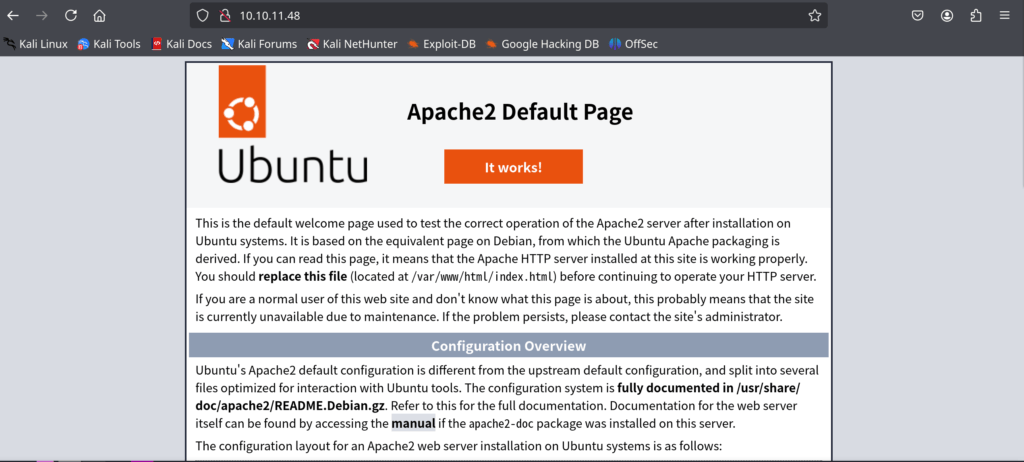
Task: Open the Extensions puzzle icon
Action: [976, 16]
